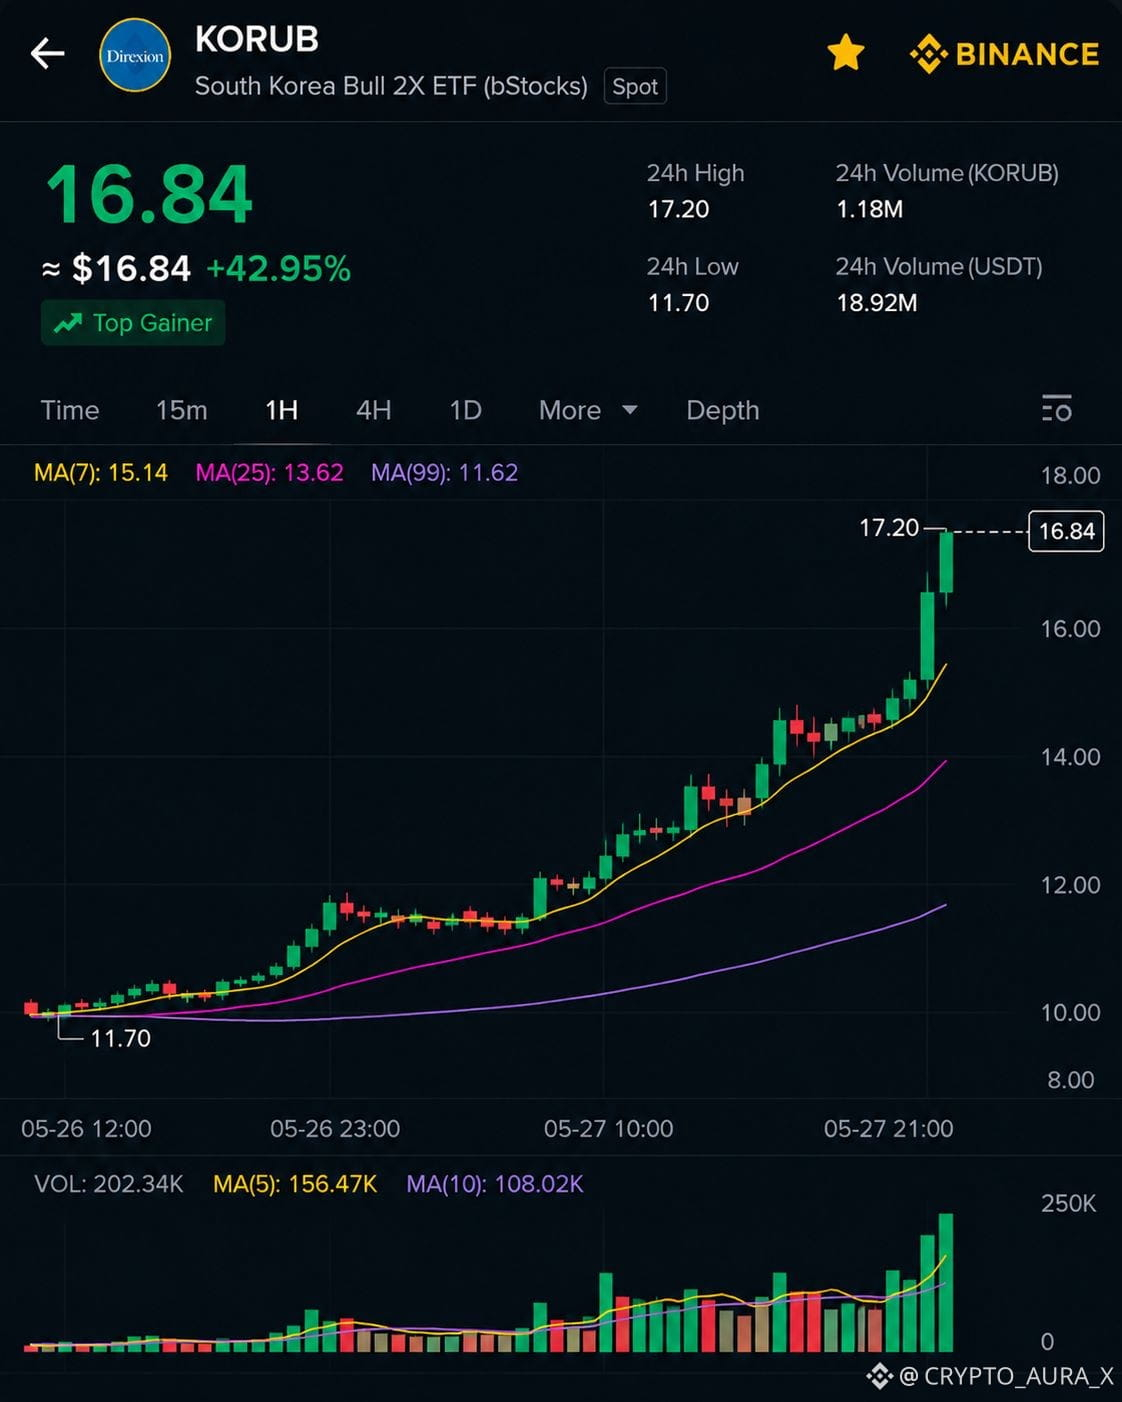Toggle the favorite star for KORUB

[x=846, y=53]
